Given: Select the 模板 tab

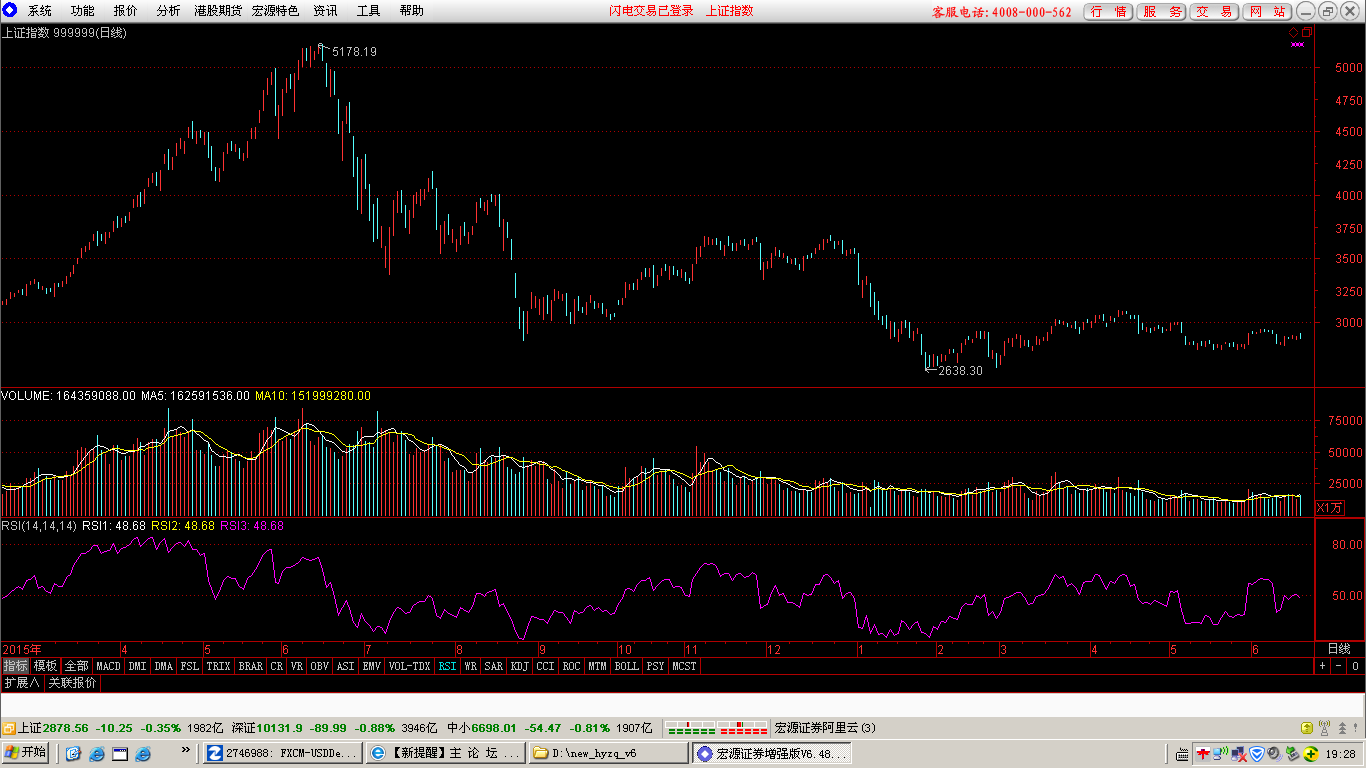Looking at the screenshot, I should tap(45, 666).
